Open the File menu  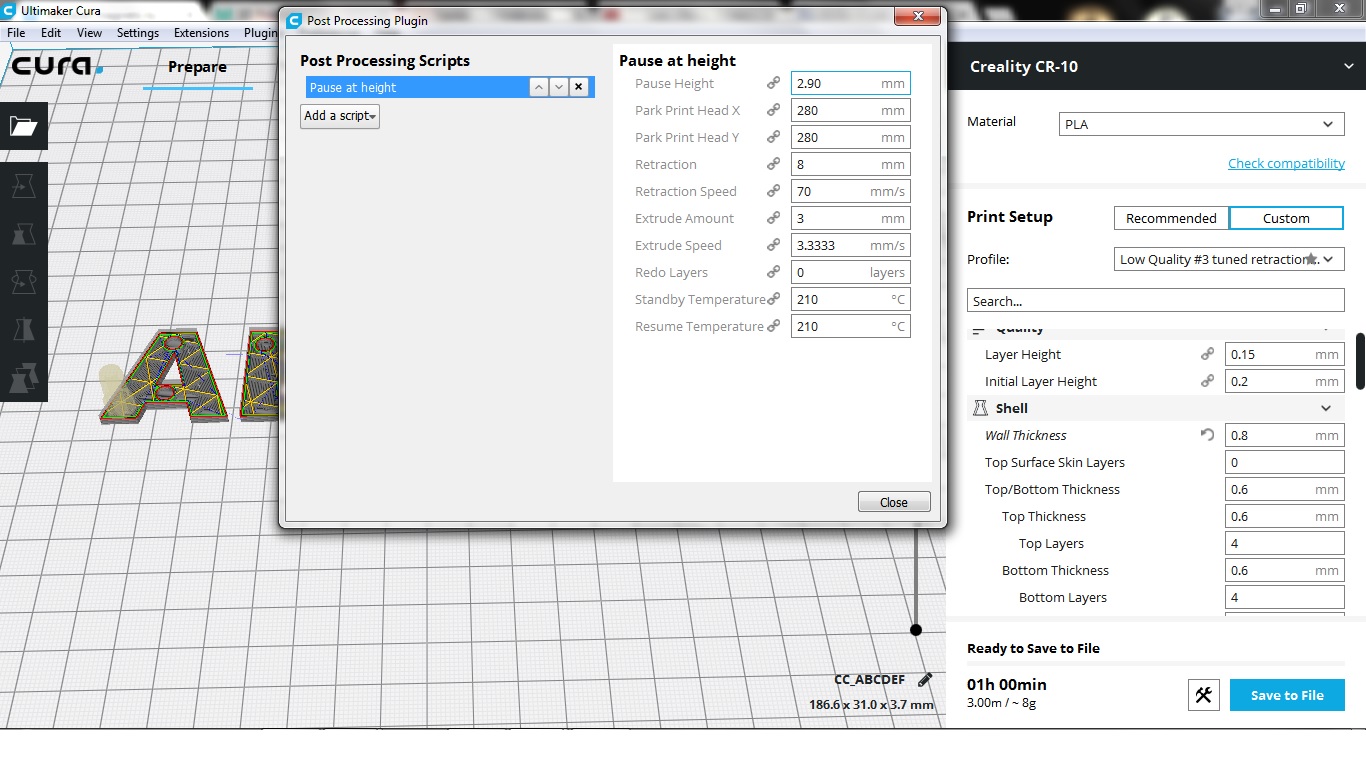click(x=16, y=33)
